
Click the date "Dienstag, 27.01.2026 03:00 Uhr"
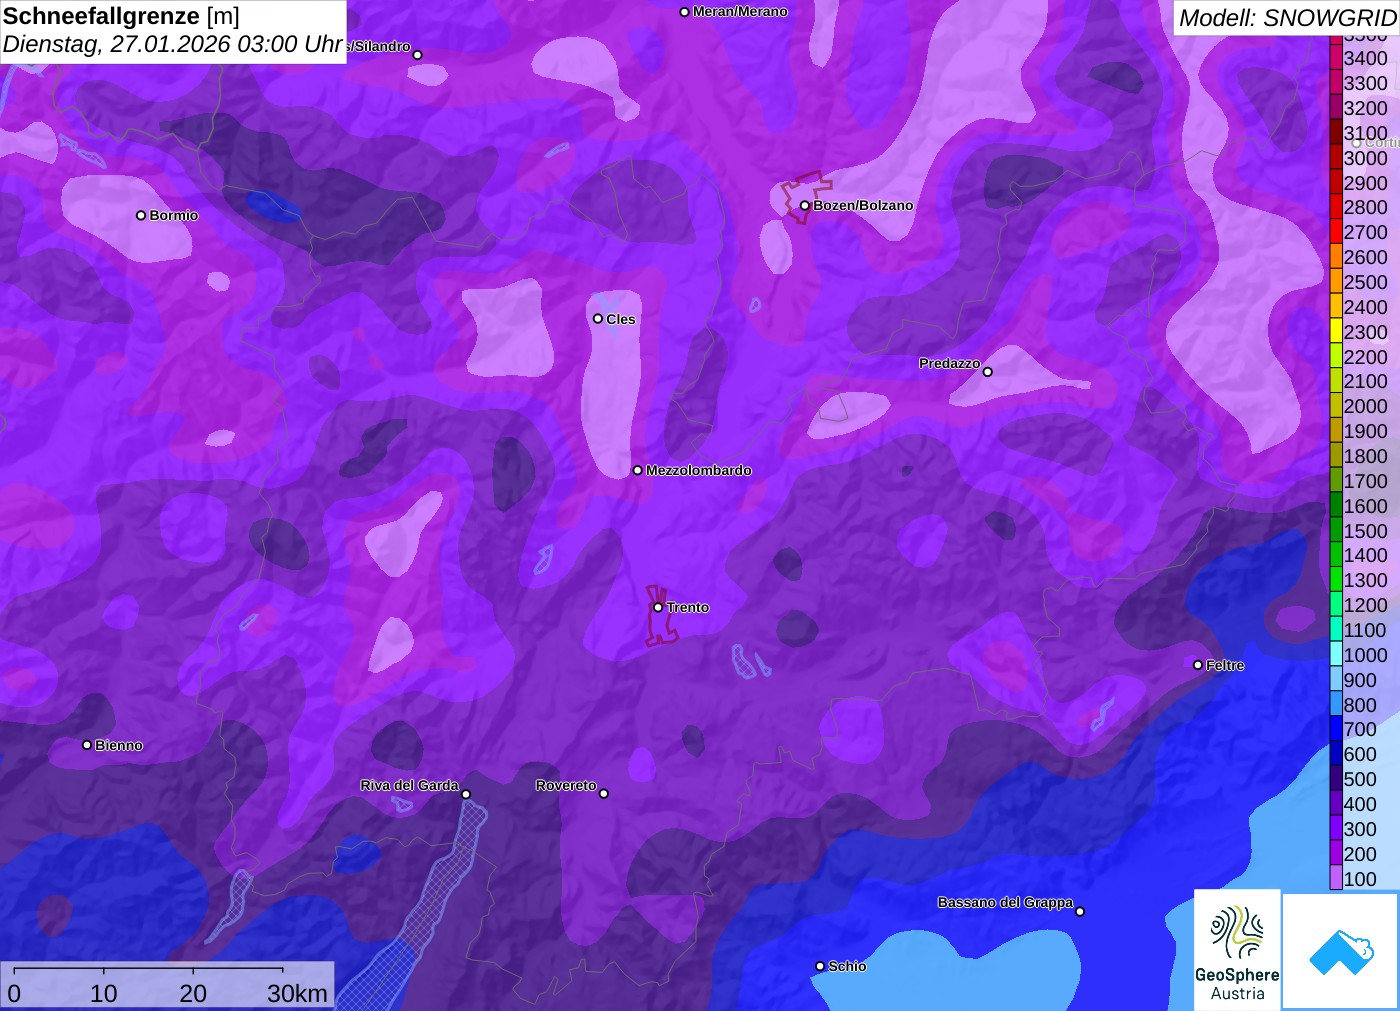pos(173,45)
